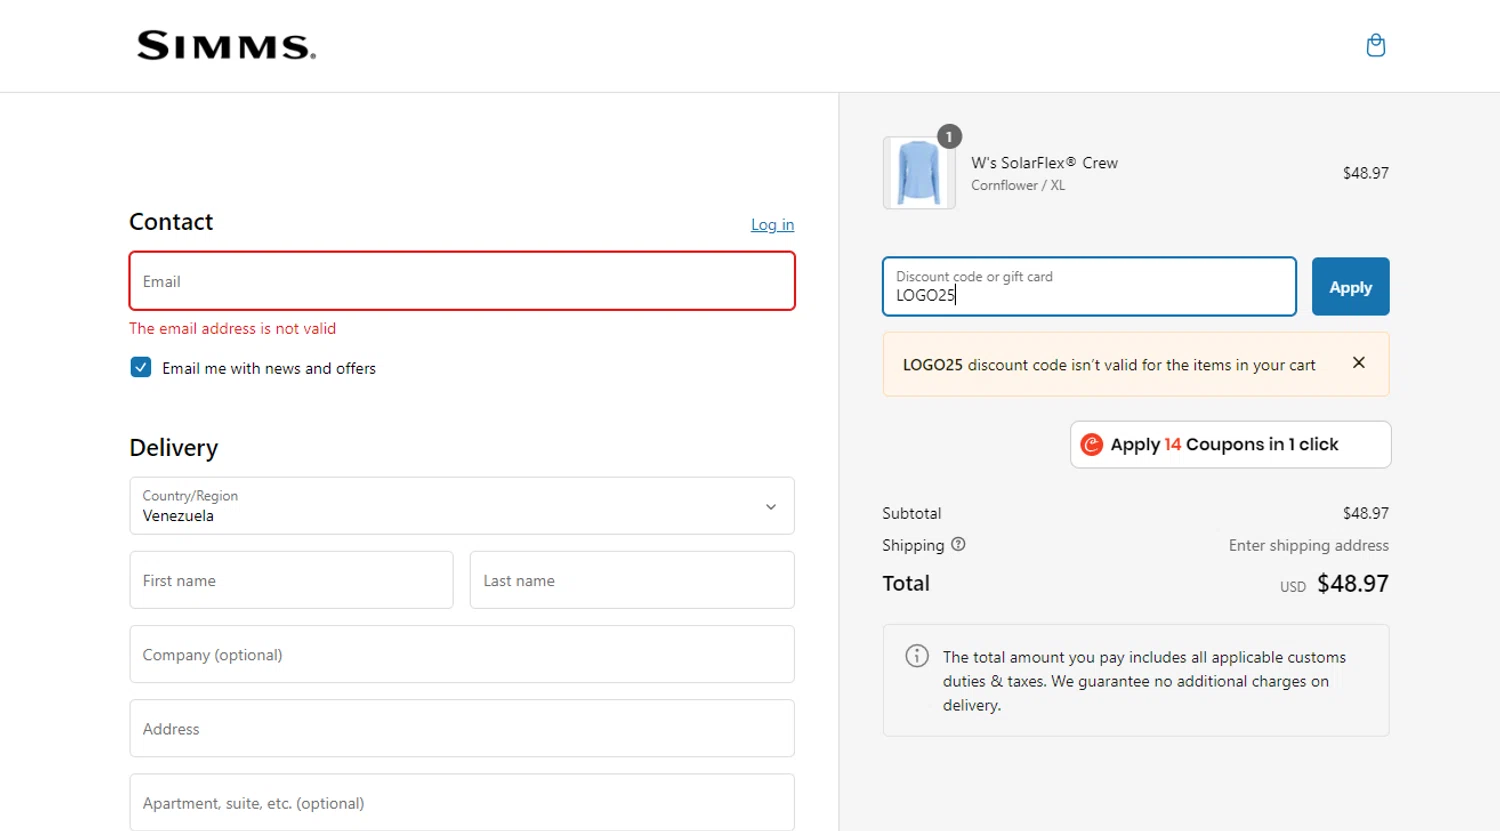Screen dimensions: 1500x831
Task: Click the customs duties info icon
Action: point(916,656)
